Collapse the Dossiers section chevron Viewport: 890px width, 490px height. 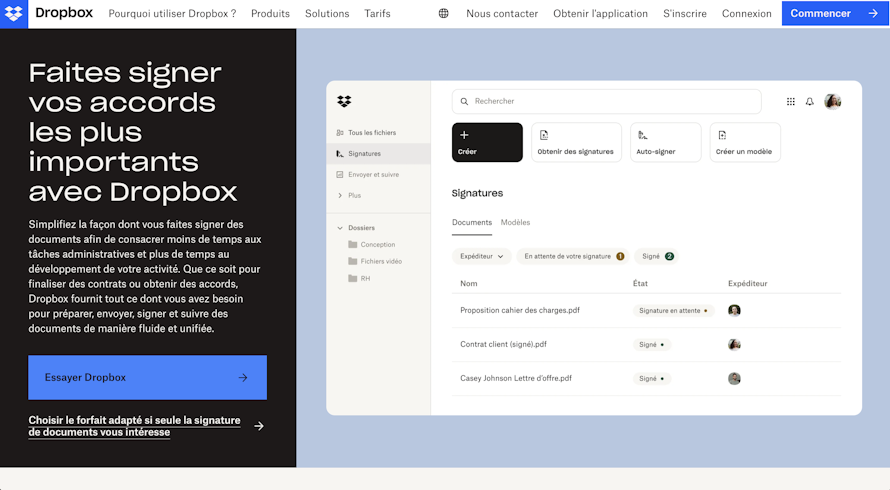[340, 228]
